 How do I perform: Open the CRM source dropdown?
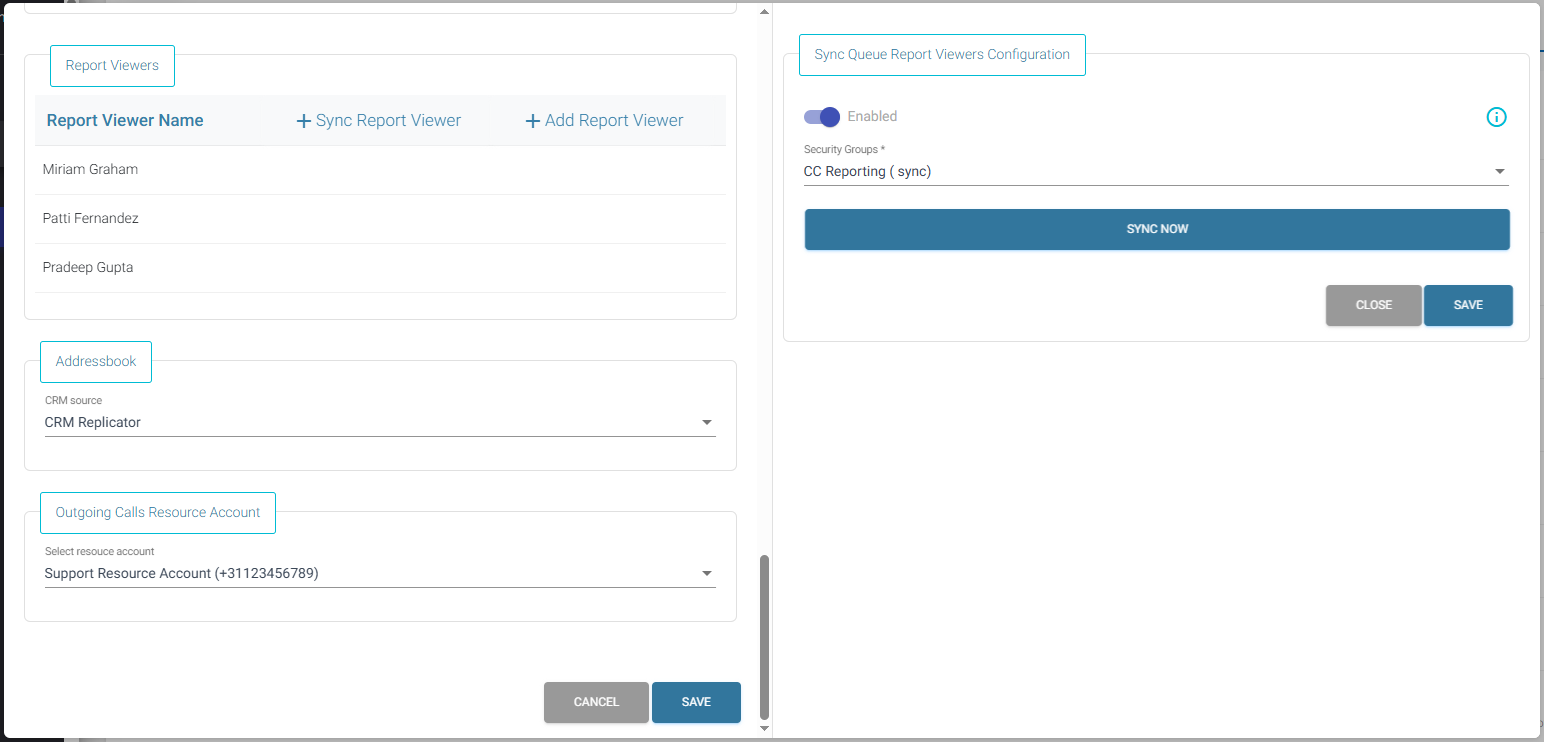(x=380, y=423)
